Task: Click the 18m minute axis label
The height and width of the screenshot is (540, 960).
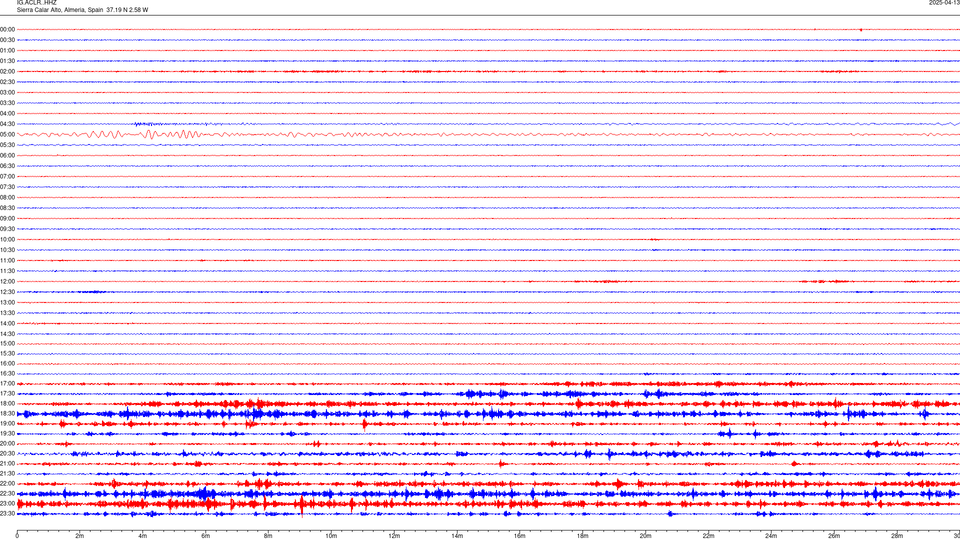Action: click(x=583, y=536)
